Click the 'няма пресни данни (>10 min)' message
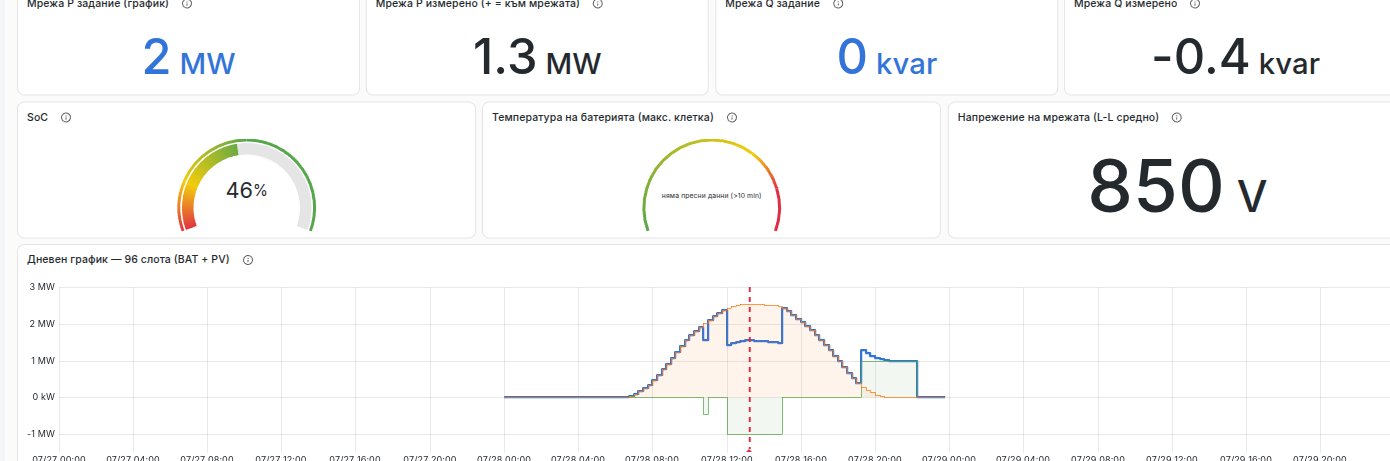 click(711, 196)
